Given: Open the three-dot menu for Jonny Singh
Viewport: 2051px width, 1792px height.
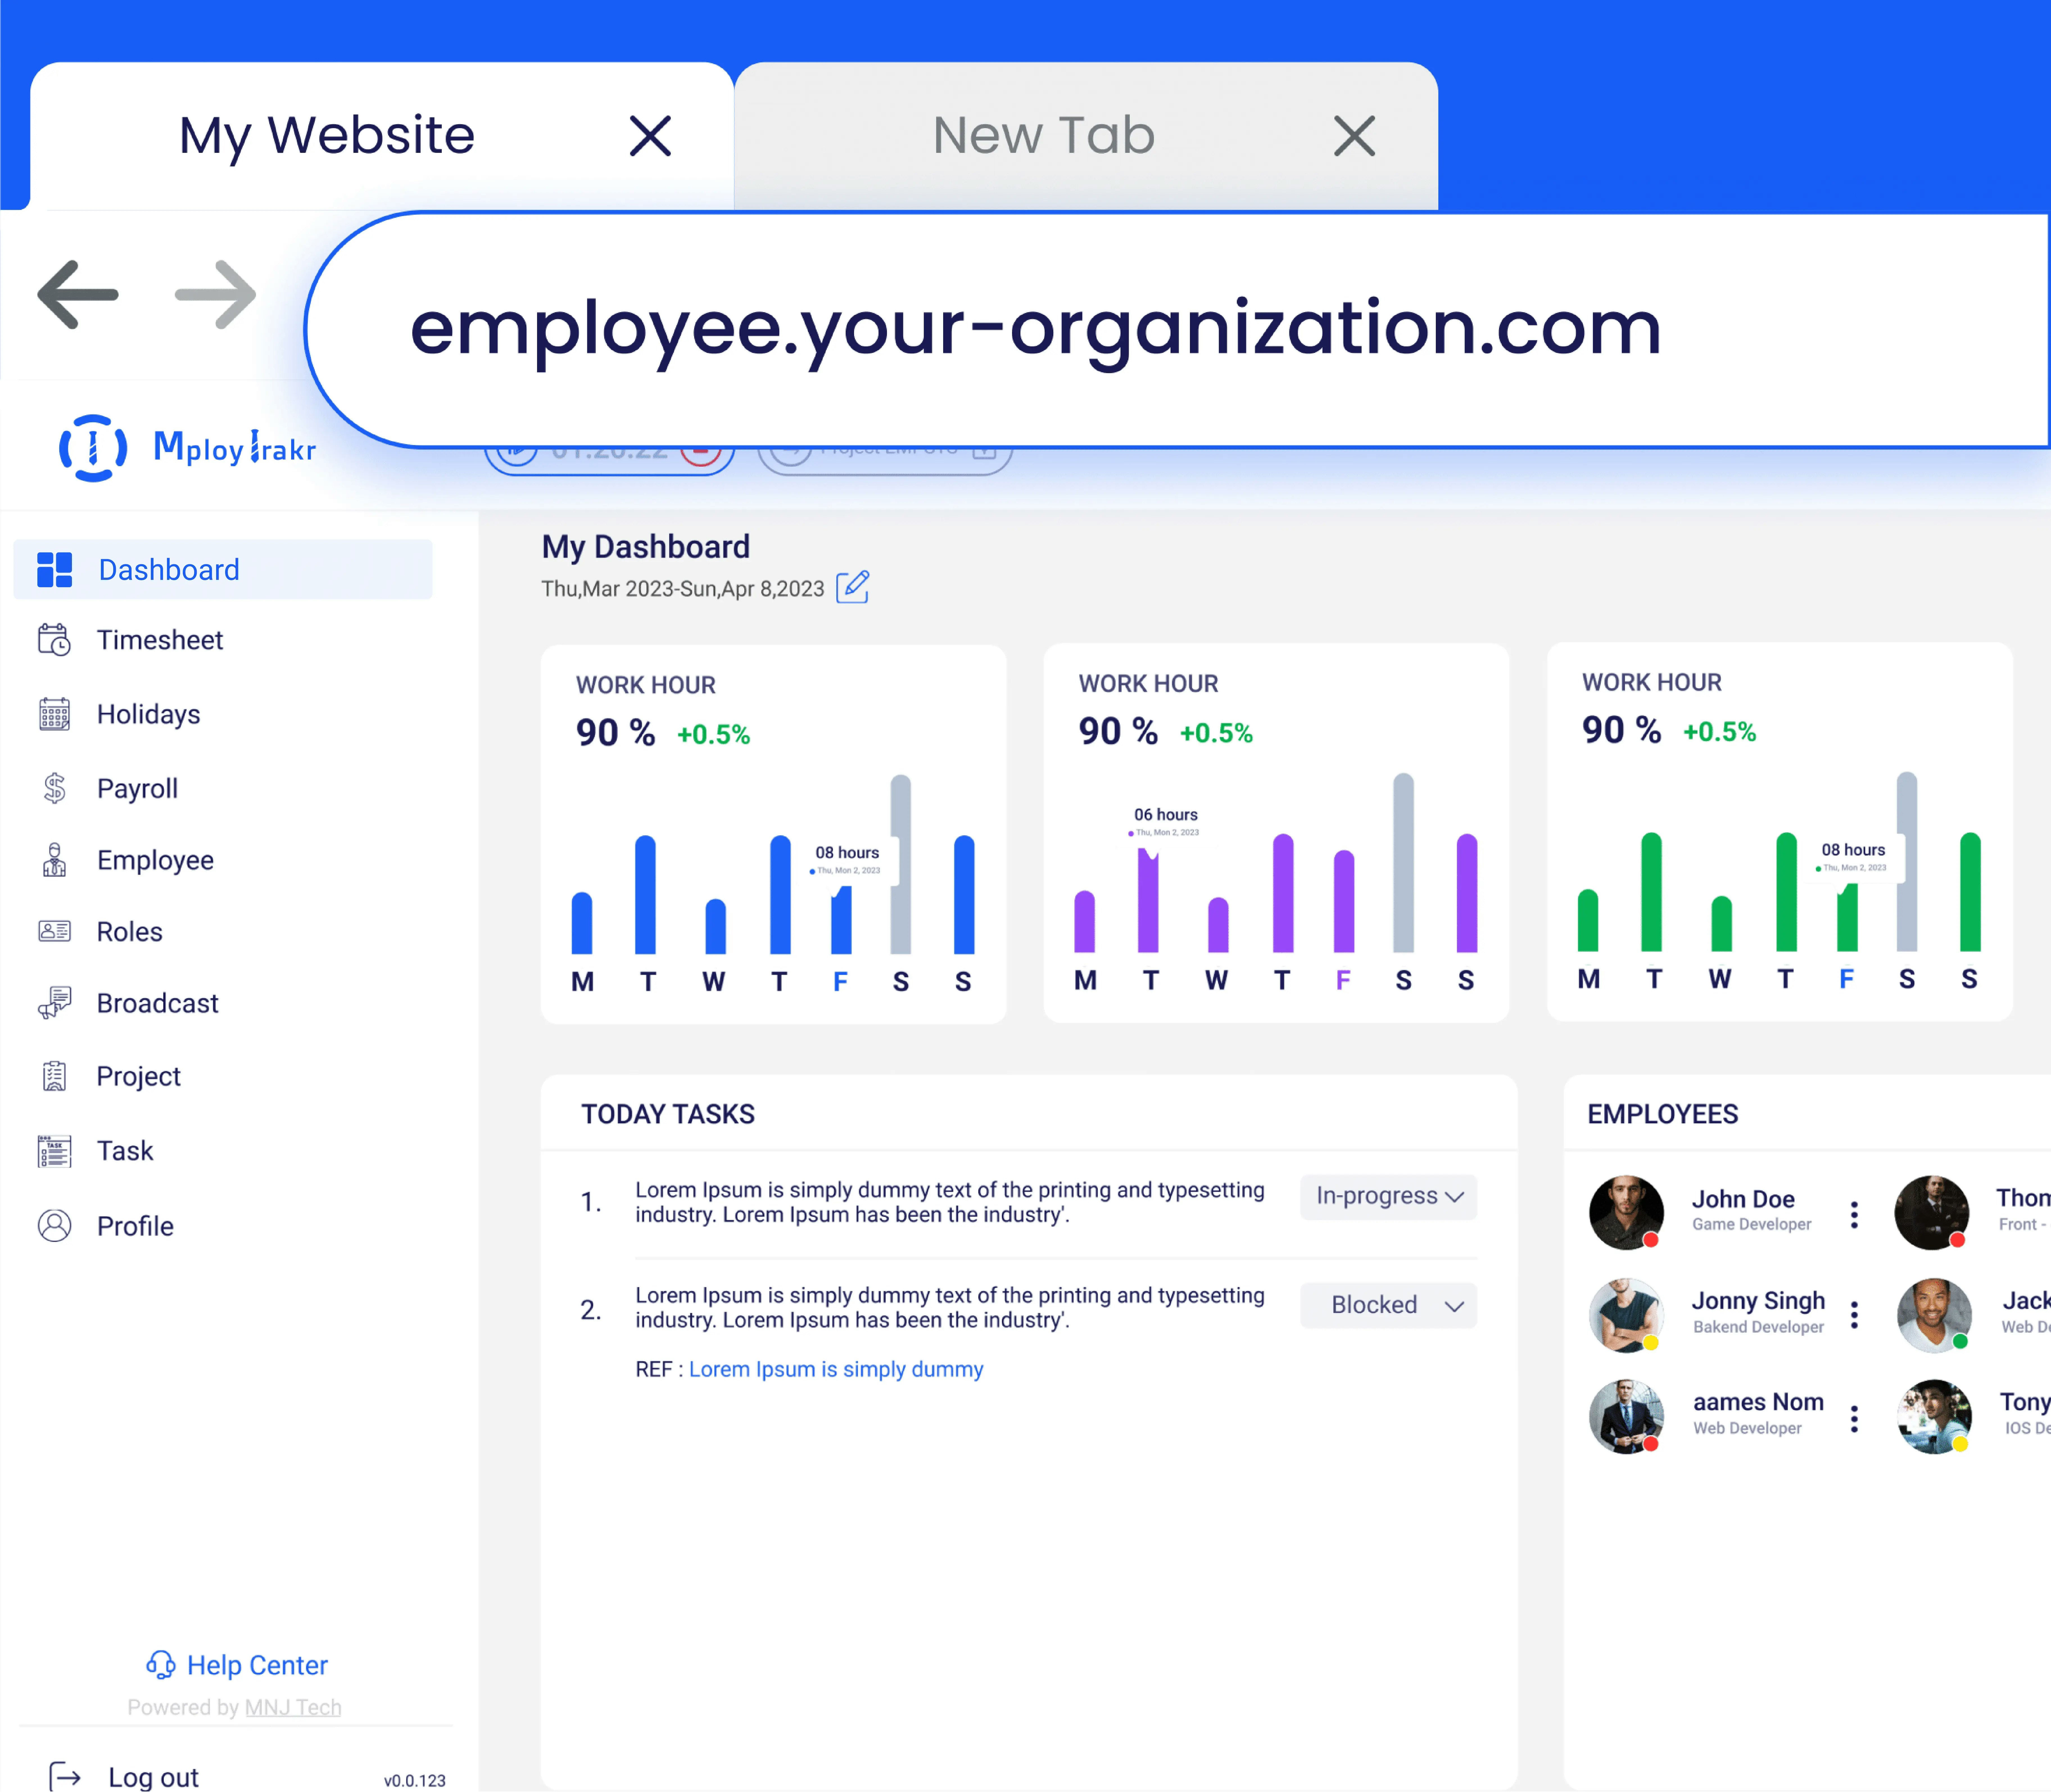Looking at the screenshot, I should (x=1854, y=1315).
